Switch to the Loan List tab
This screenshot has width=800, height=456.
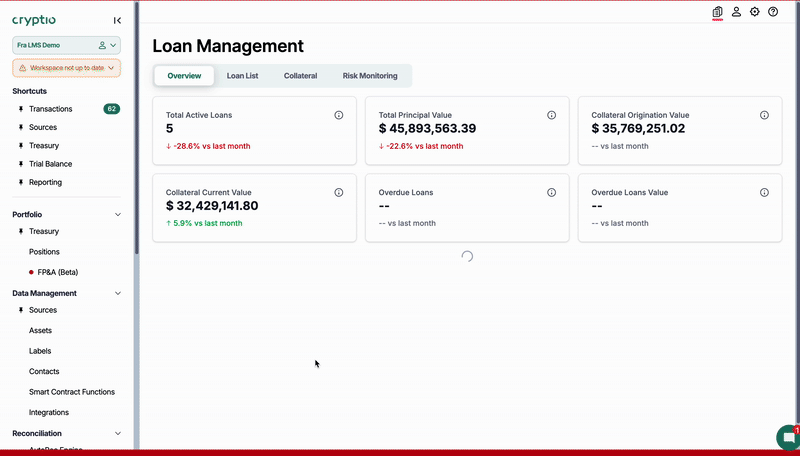click(x=242, y=75)
